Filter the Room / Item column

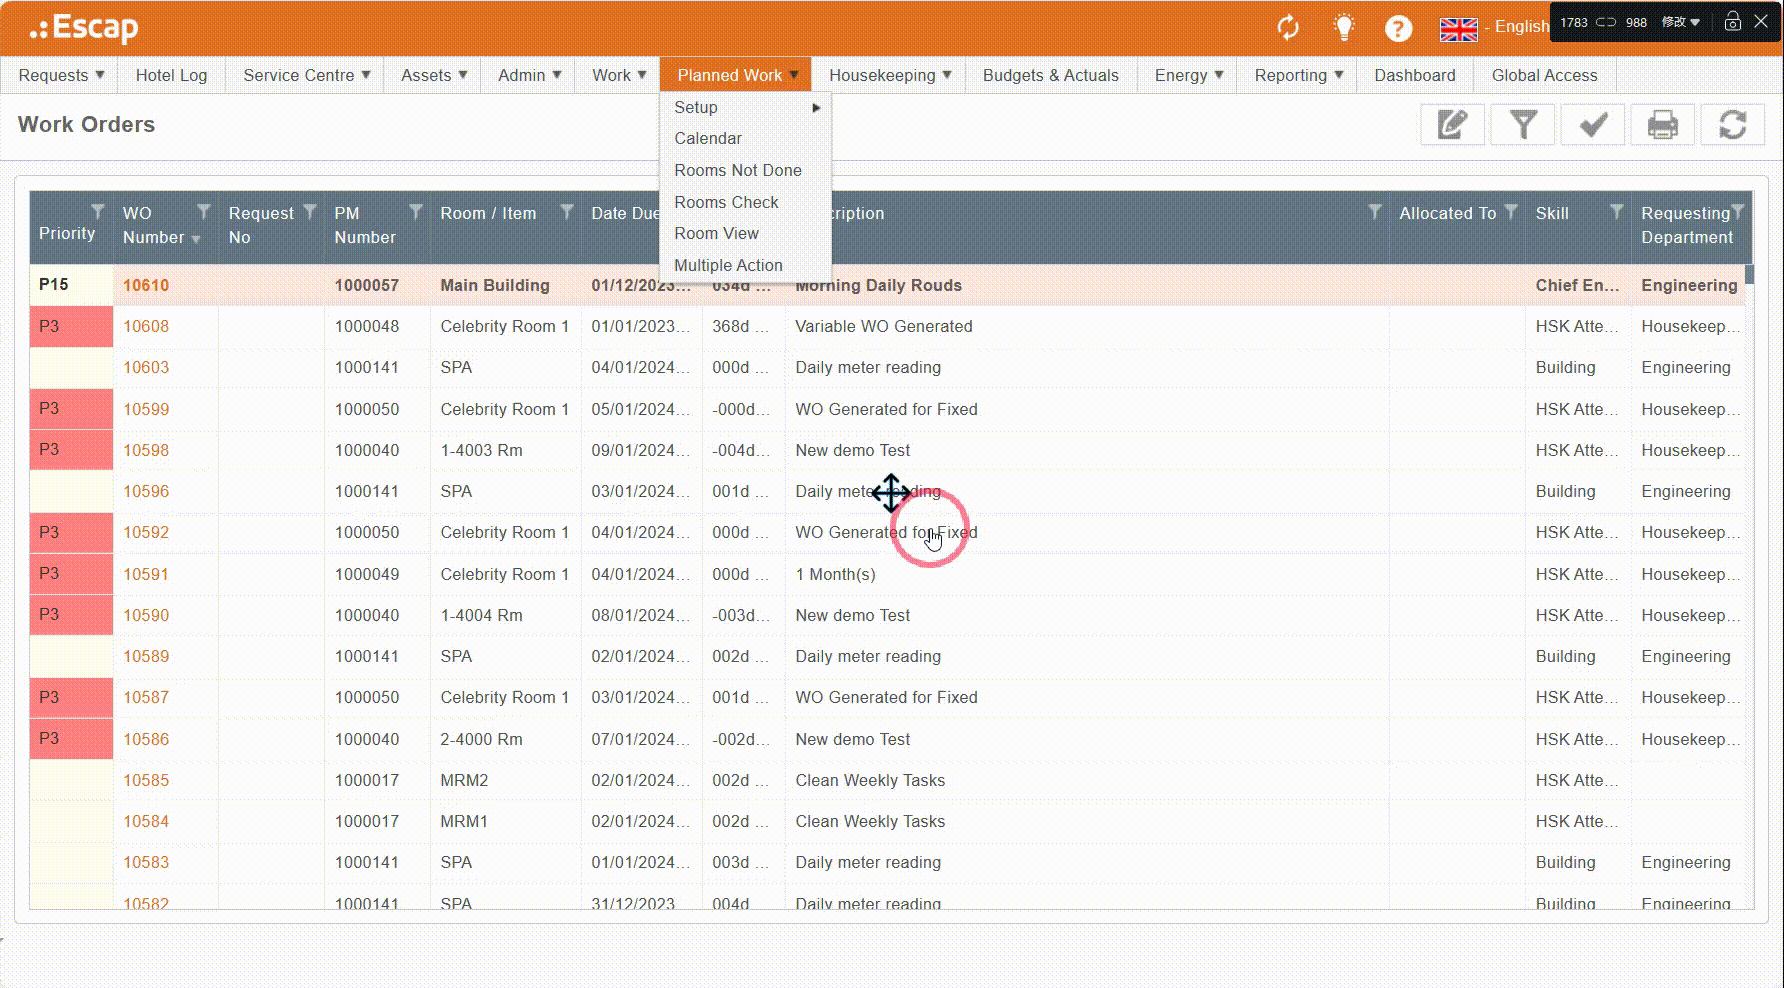pyautogui.click(x=567, y=211)
